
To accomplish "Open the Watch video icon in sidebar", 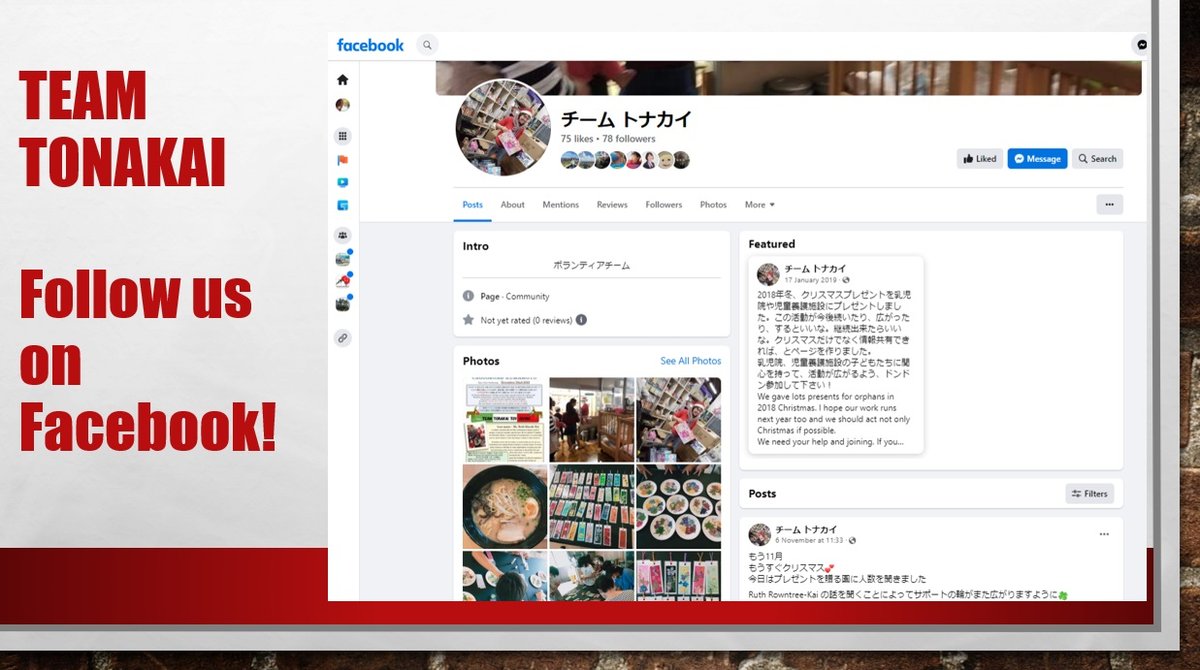I will coord(343,183).
